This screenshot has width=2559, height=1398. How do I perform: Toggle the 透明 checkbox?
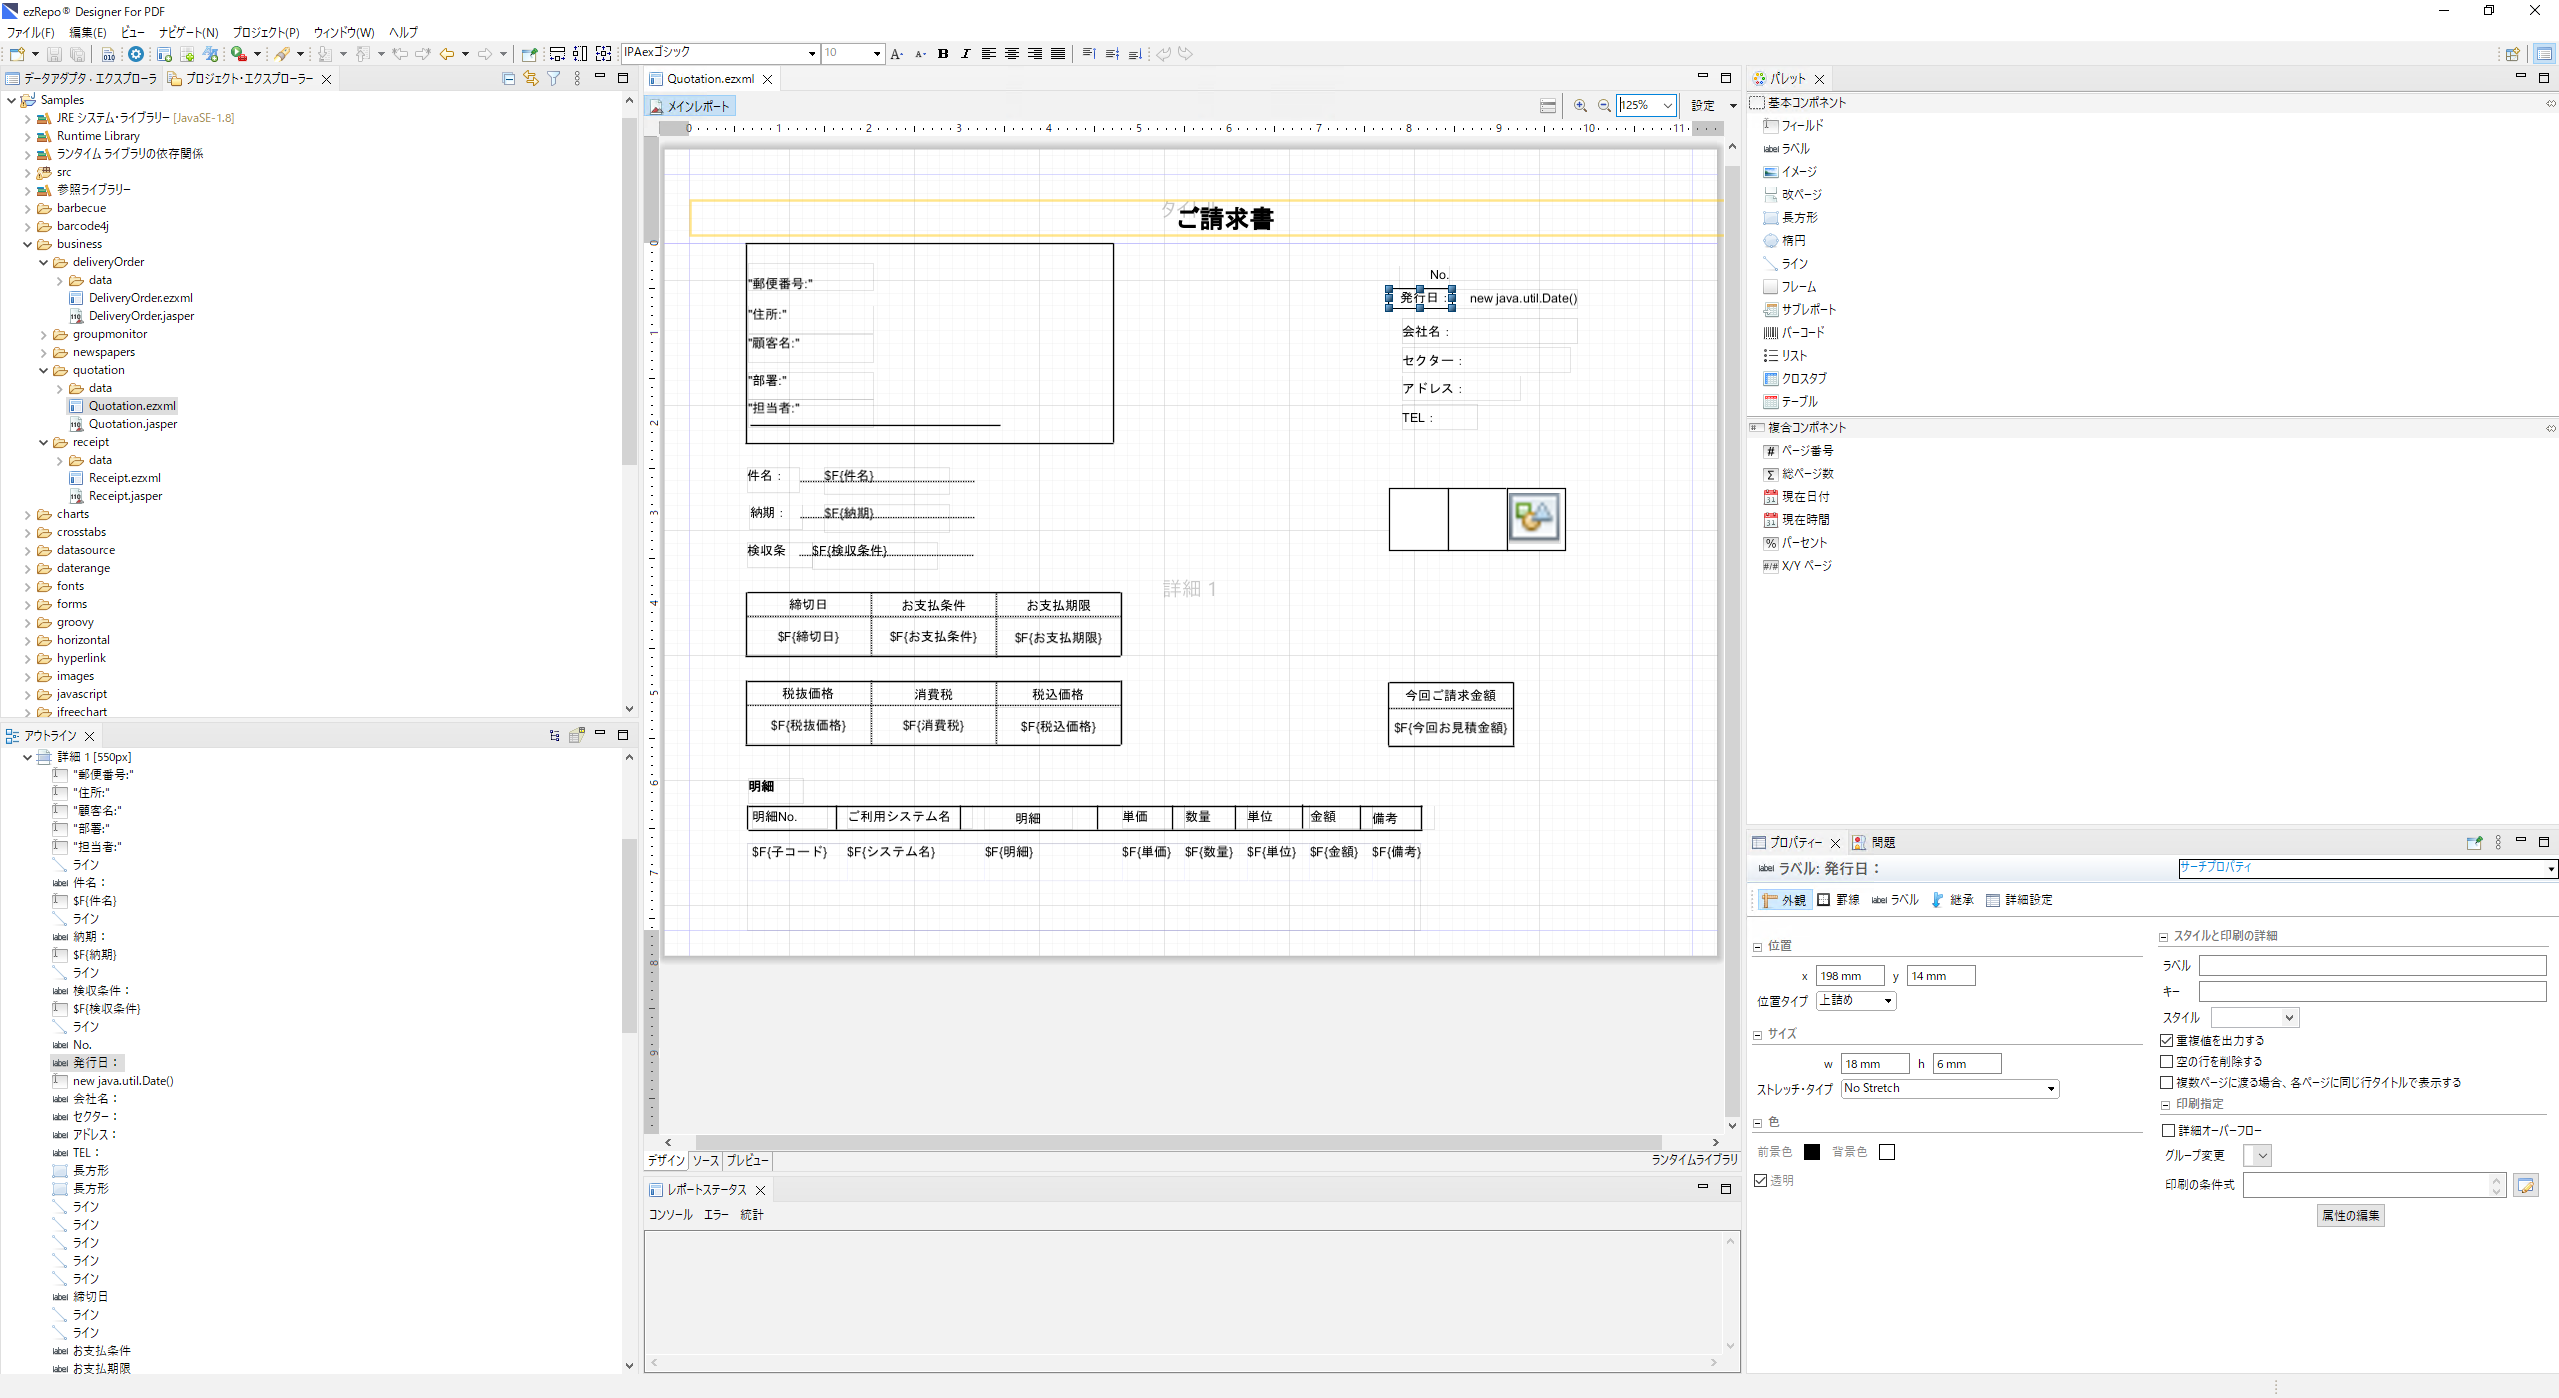pos(1761,1180)
